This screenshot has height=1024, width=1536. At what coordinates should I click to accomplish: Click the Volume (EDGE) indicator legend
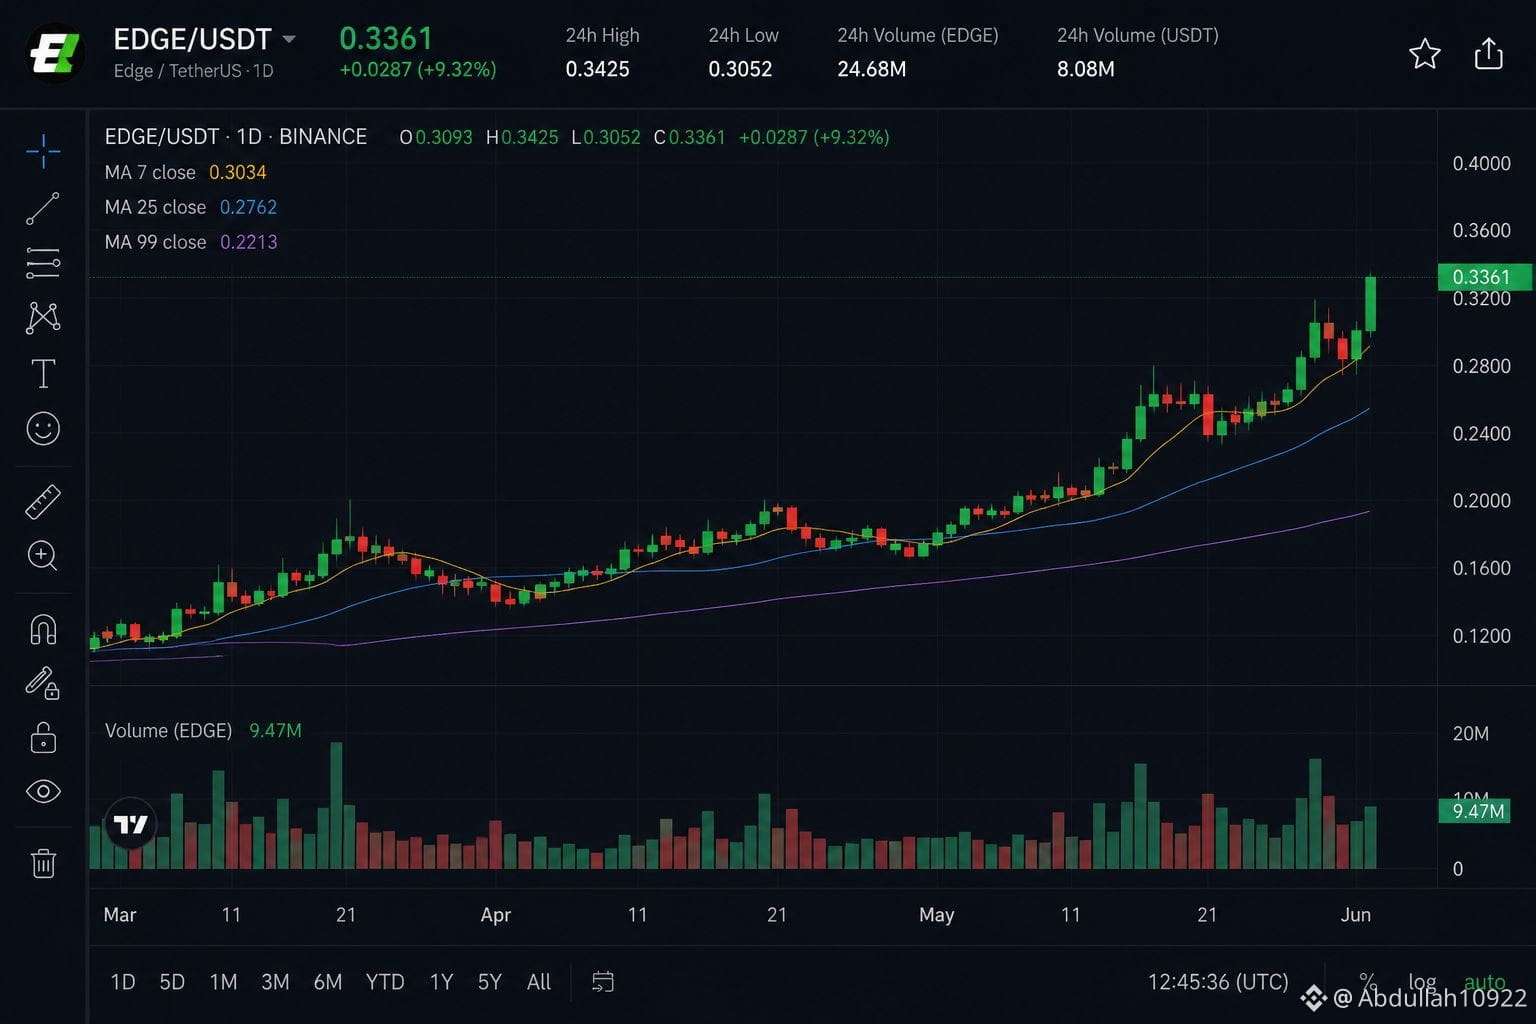(x=203, y=731)
